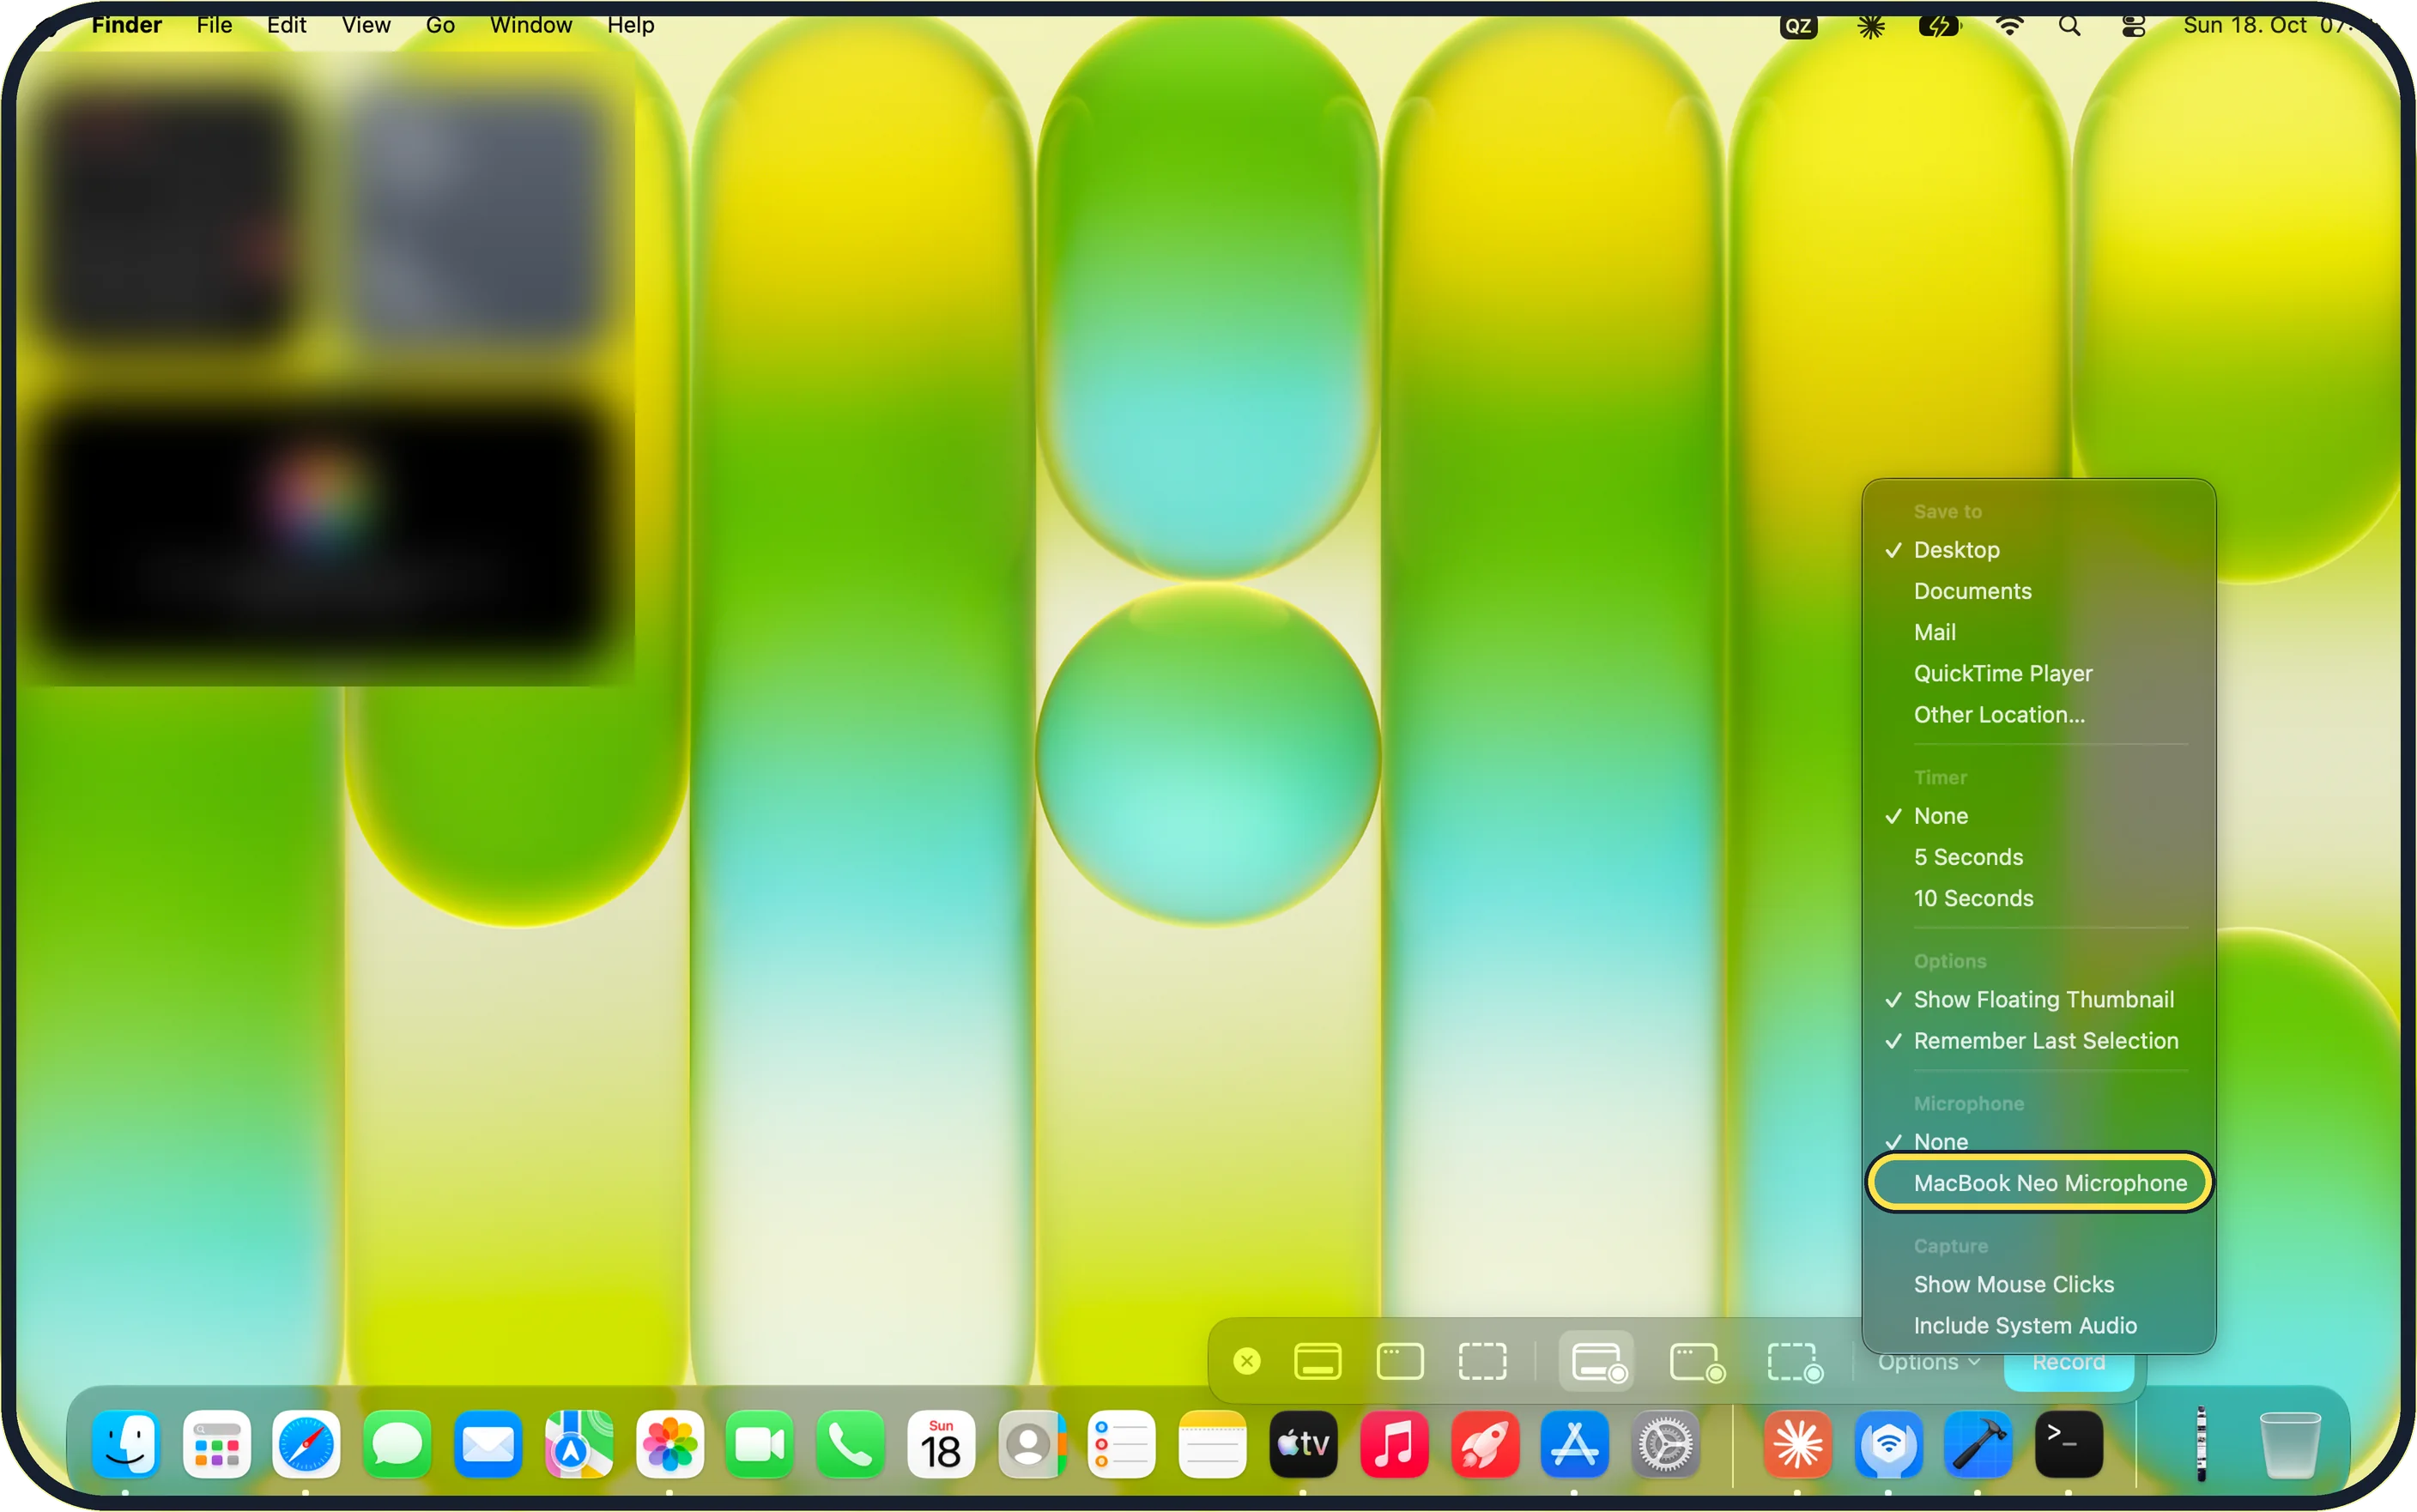This screenshot has width=2417, height=1512.
Task: Click the clock date in menu bar
Action: click(x=2268, y=25)
